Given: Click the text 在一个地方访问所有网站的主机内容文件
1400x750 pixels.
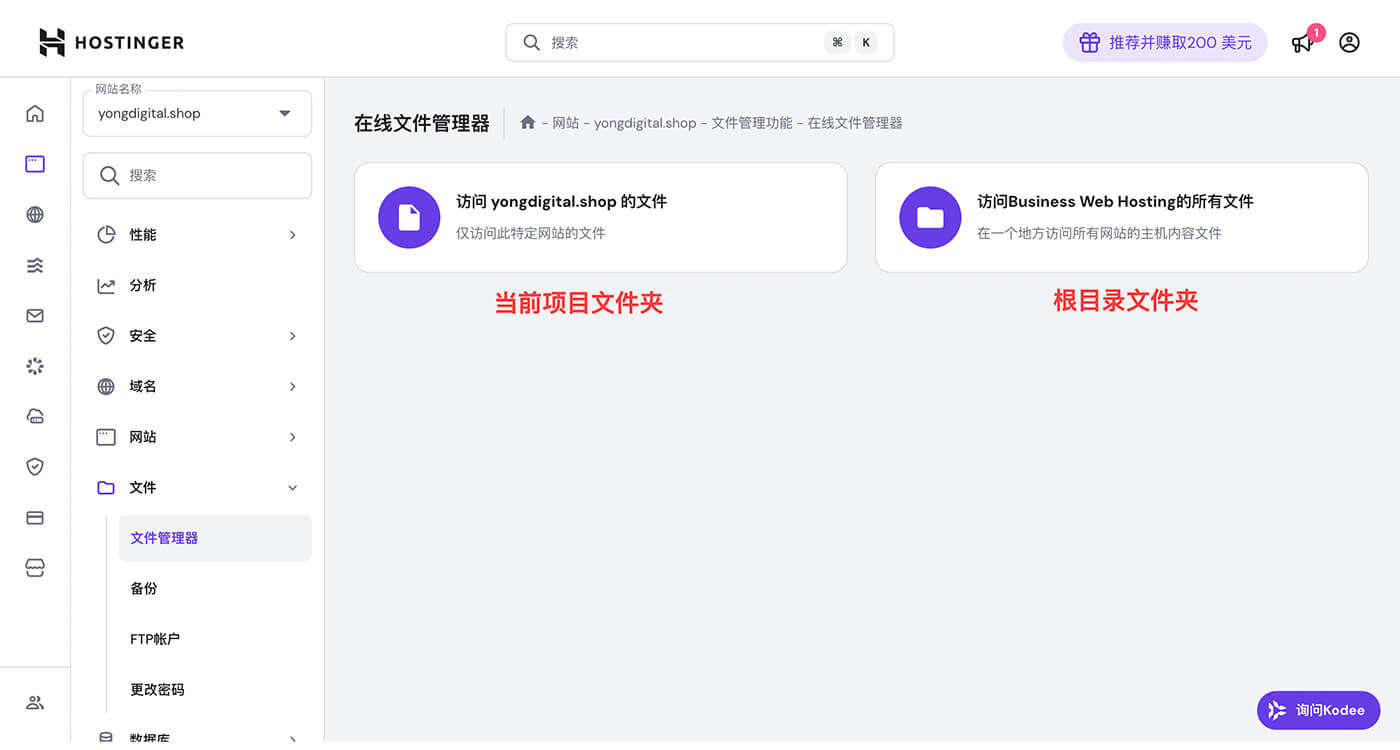Looking at the screenshot, I should [x=1099, y=233].
